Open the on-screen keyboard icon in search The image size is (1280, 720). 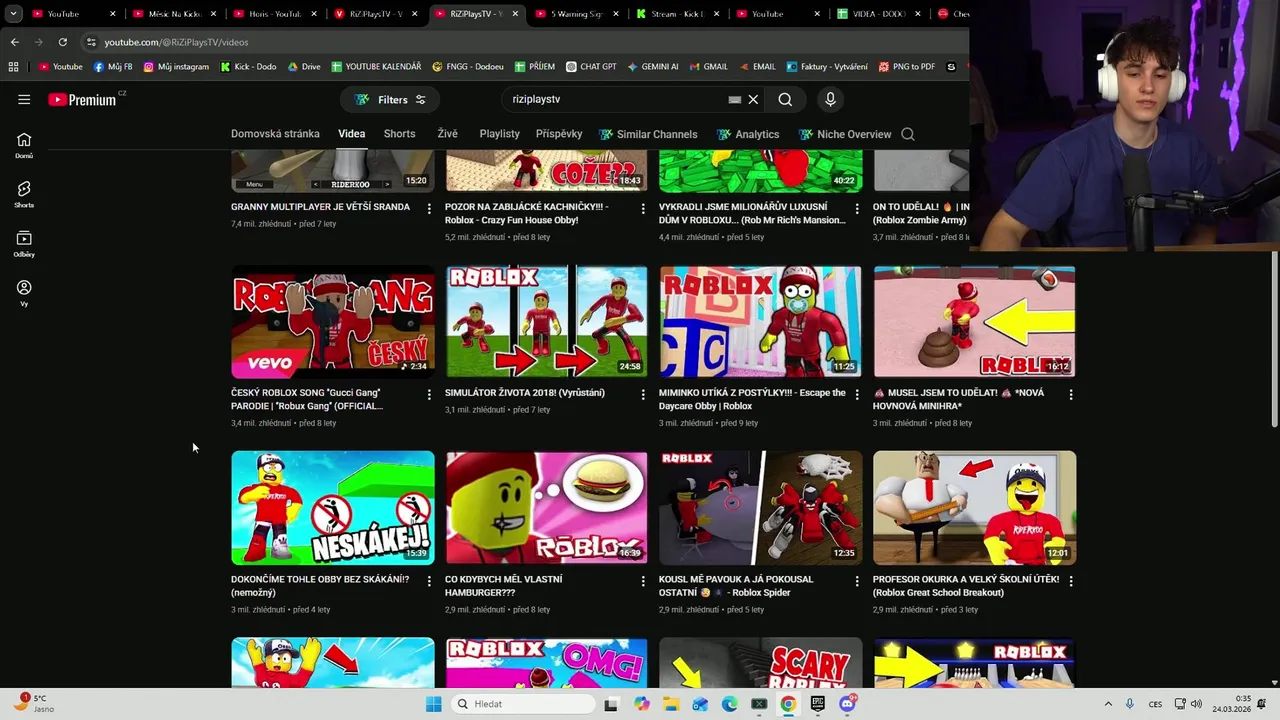735,99
